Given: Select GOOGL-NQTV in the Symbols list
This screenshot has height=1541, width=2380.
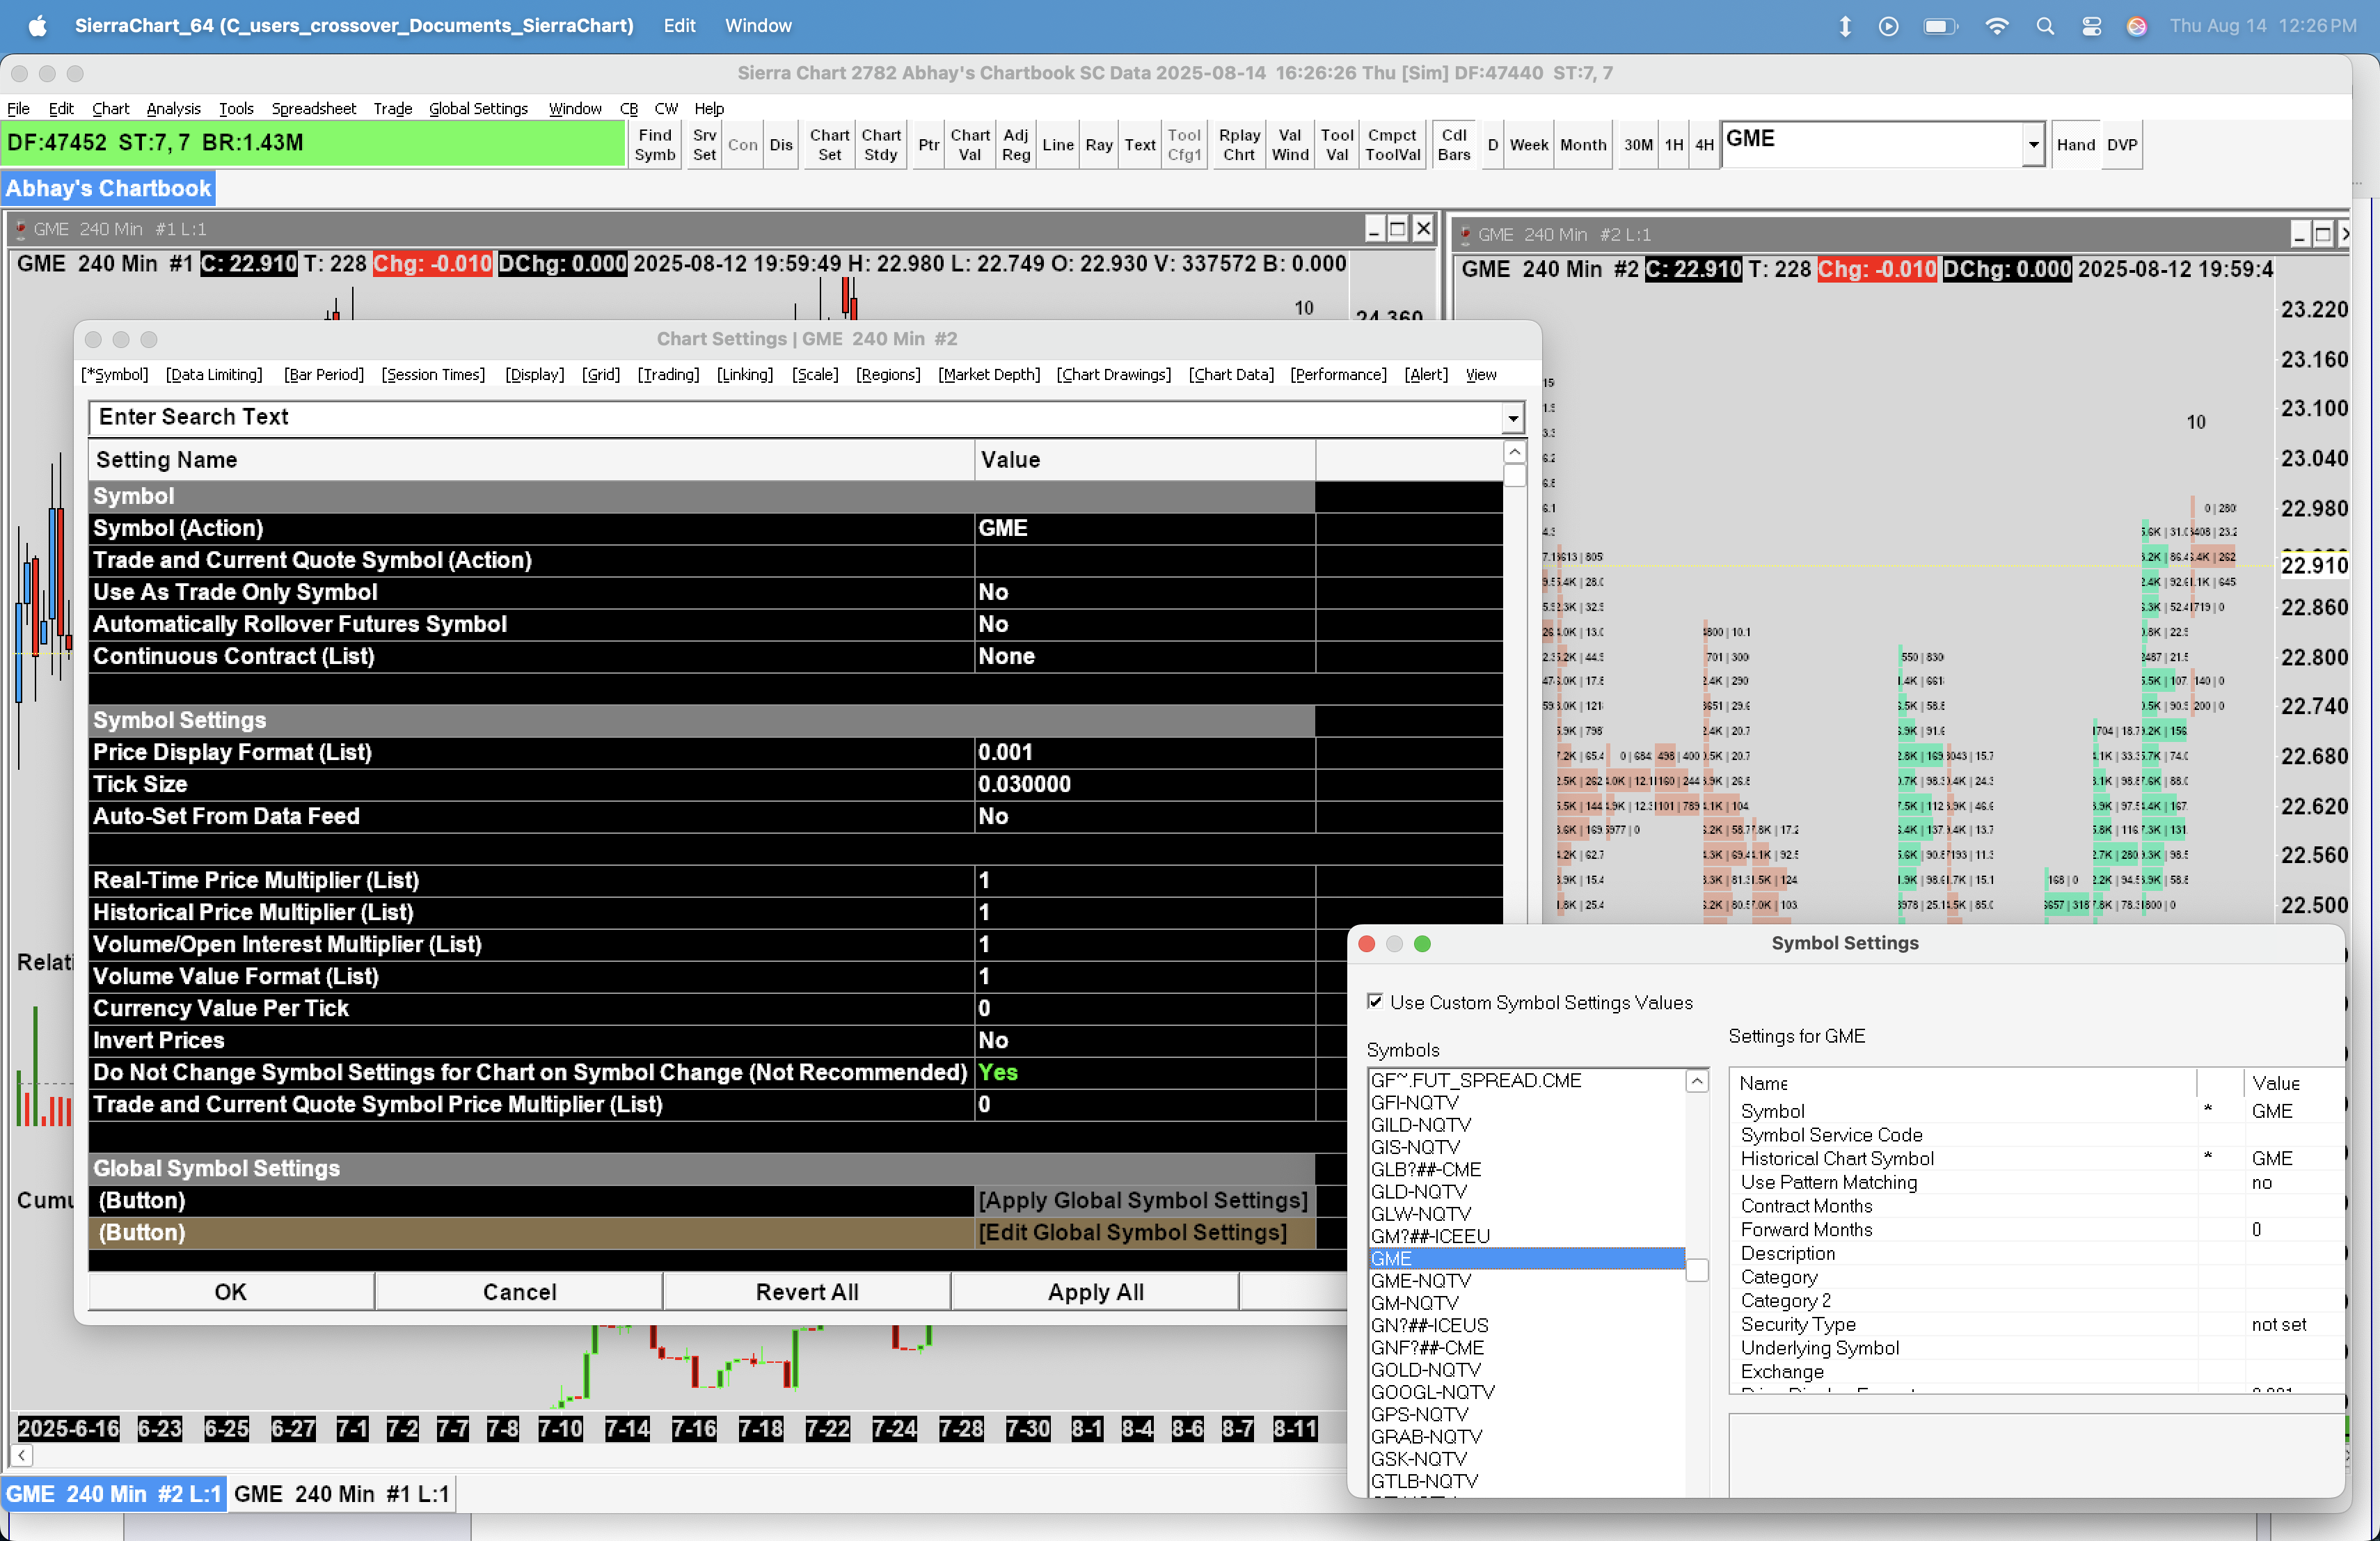Looking at the screenshot, I should (x=1432, y=1392).
